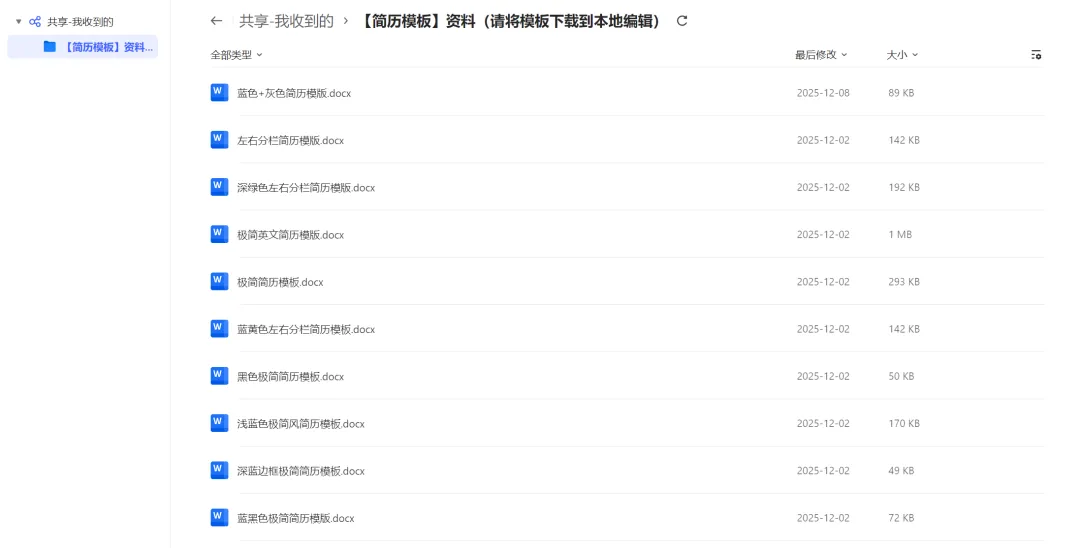1080x548 pixels.
Task: Click the current folder title in breadcrumb
Action: [x=510, y=21]
